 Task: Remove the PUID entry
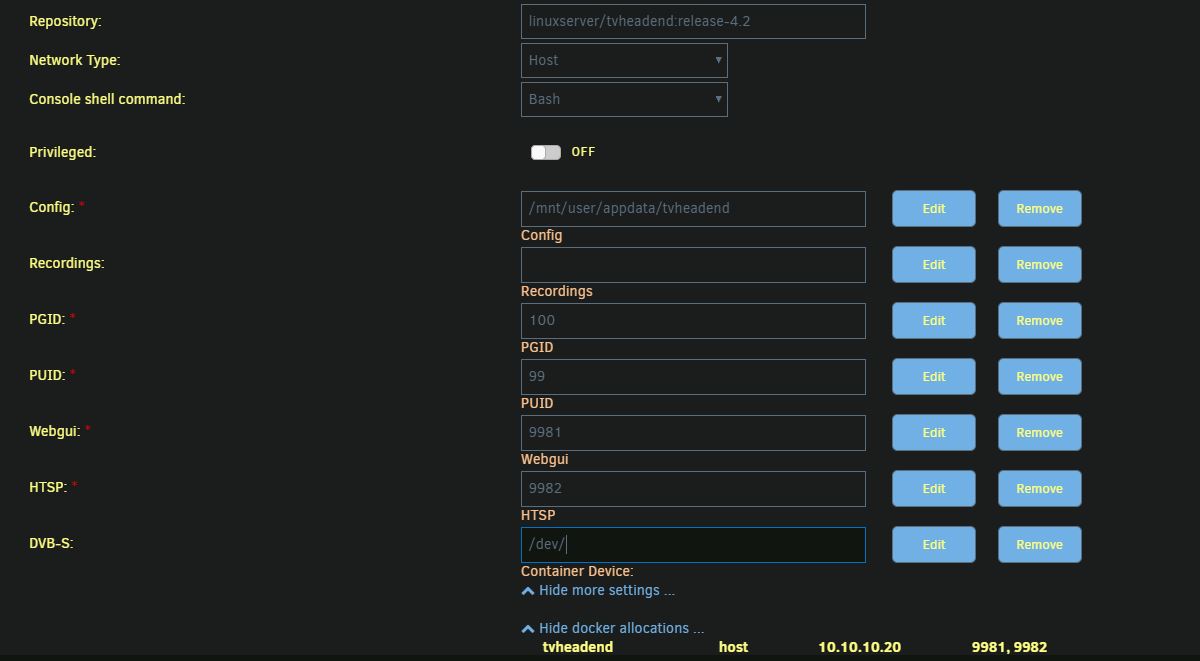1040,376
